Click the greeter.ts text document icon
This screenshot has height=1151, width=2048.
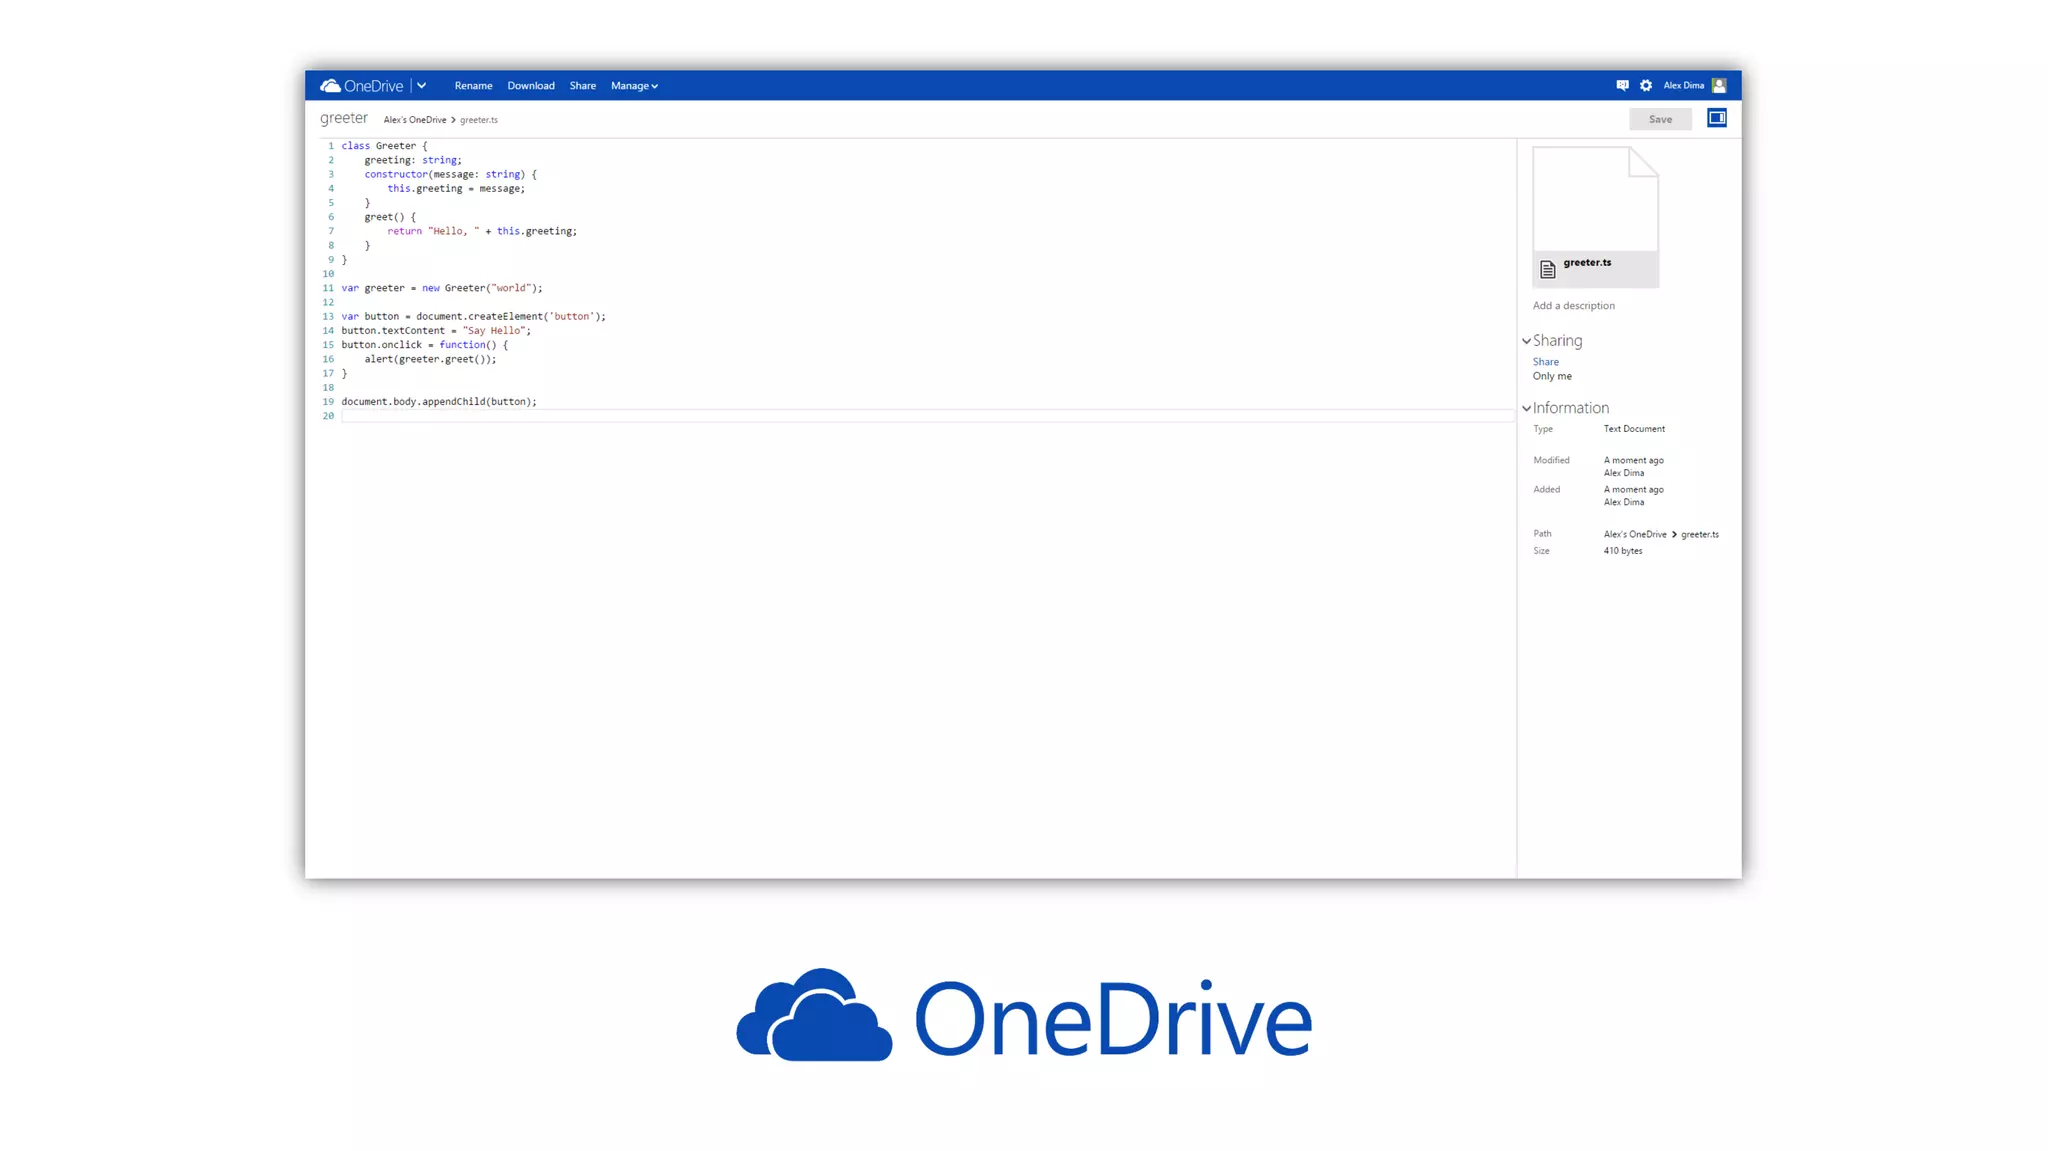pos(1548,269)
